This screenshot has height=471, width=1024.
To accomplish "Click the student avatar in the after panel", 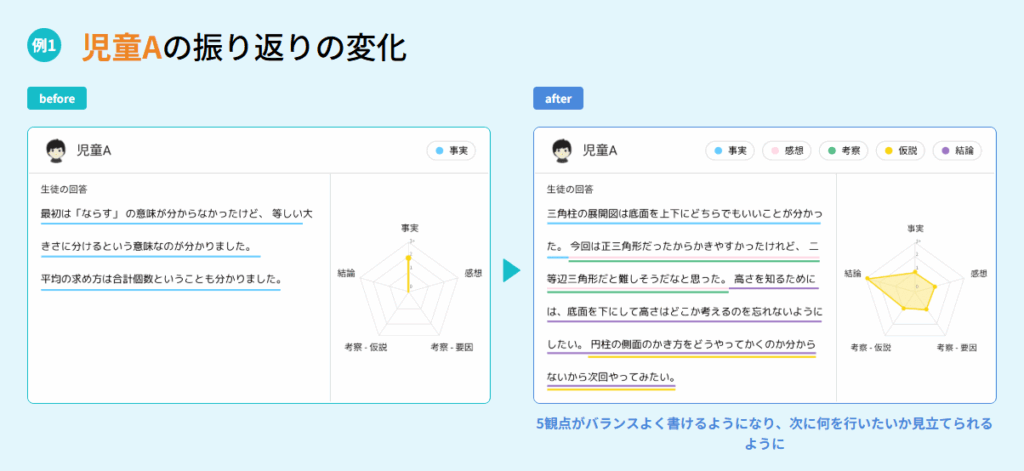I will point(563,151).
